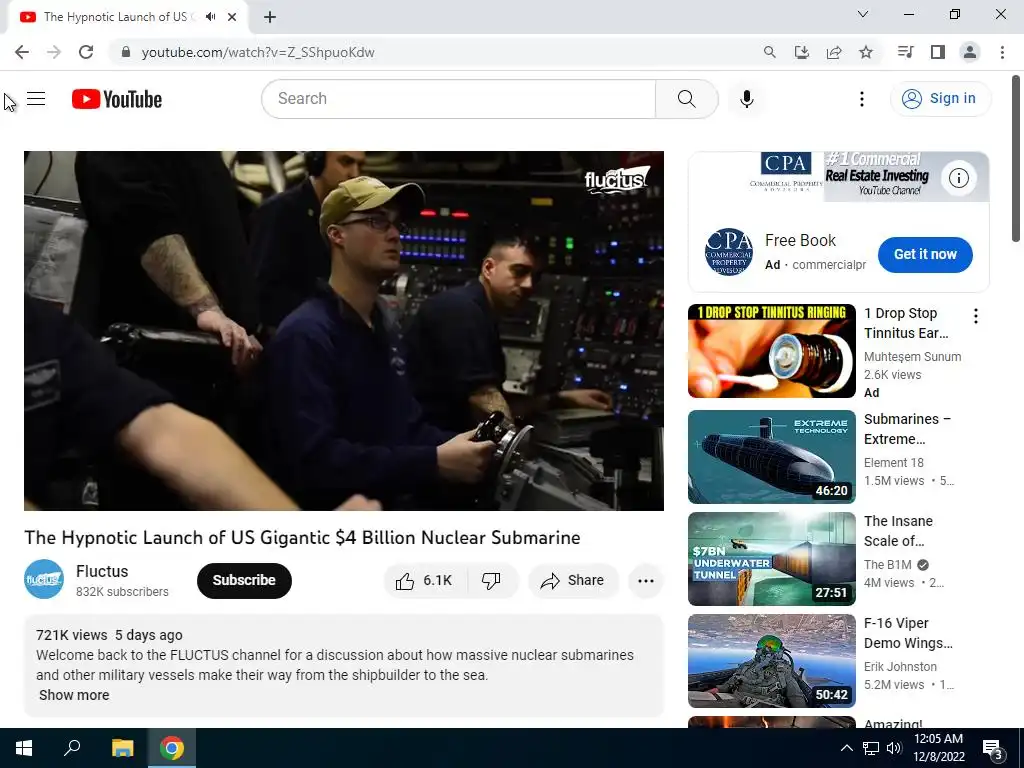Open the Element 18 channel name
1024x768 pixels.
[893, 462]
